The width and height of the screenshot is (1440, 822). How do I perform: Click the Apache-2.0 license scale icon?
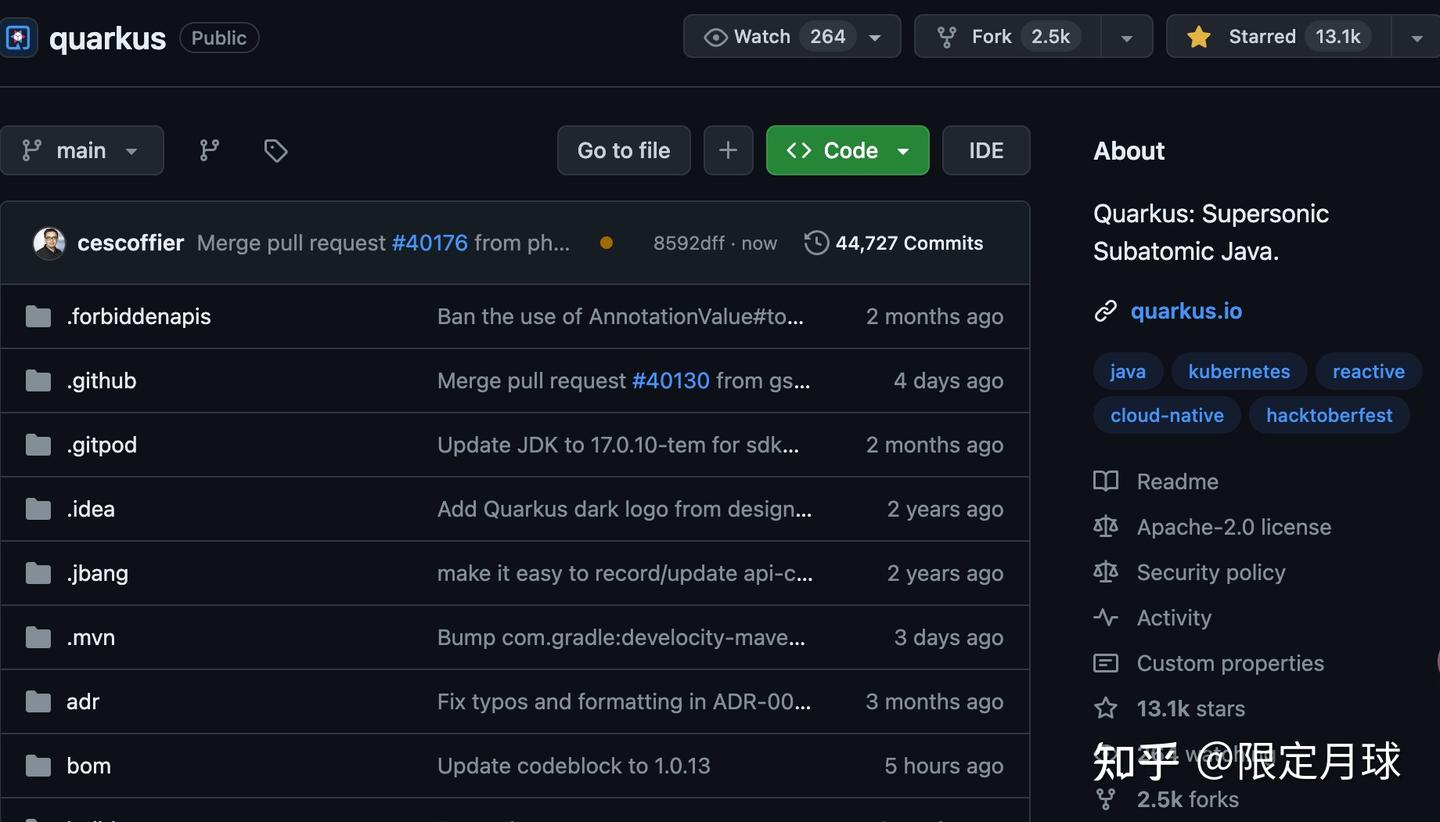1105,527
